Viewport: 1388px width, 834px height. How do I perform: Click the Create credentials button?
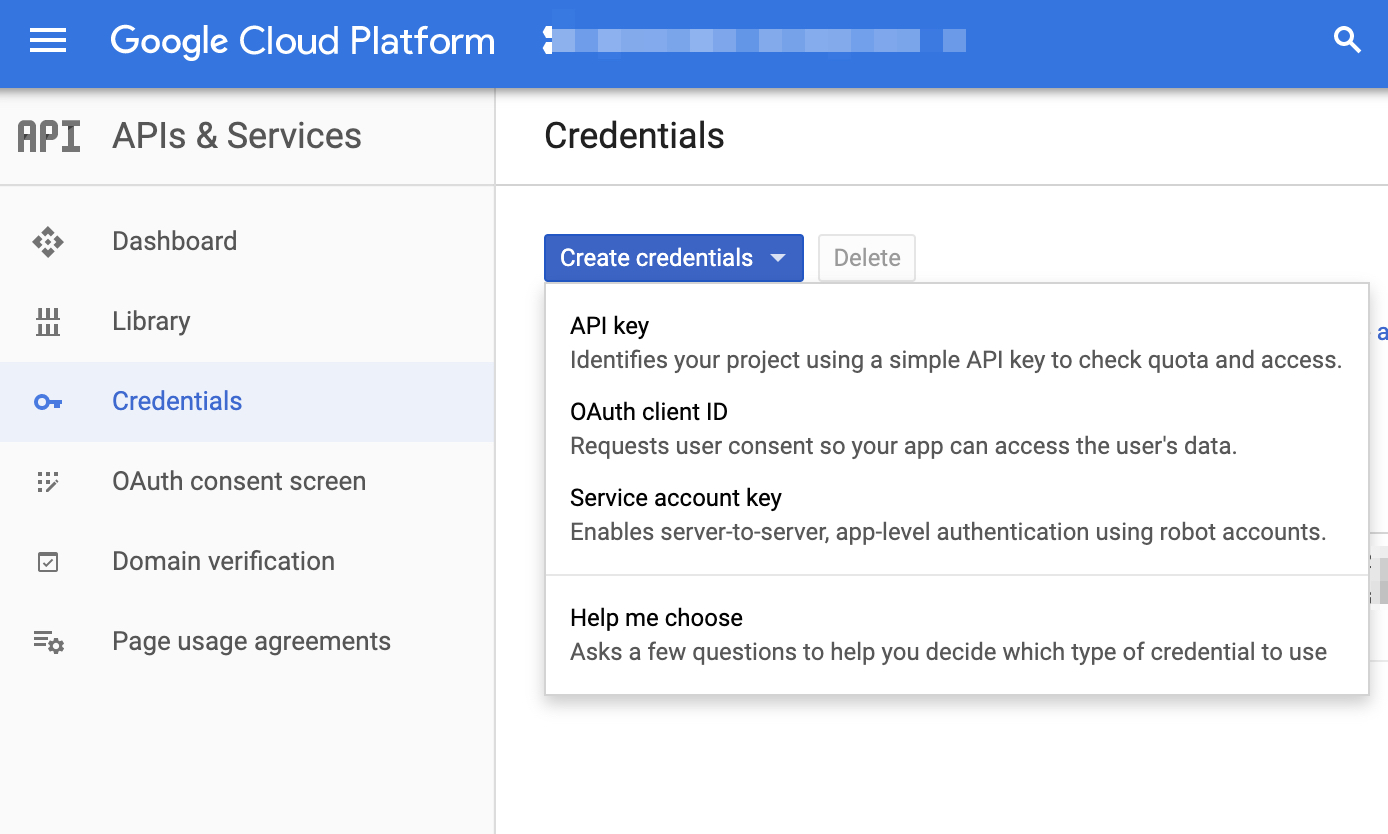coord(674,258)
